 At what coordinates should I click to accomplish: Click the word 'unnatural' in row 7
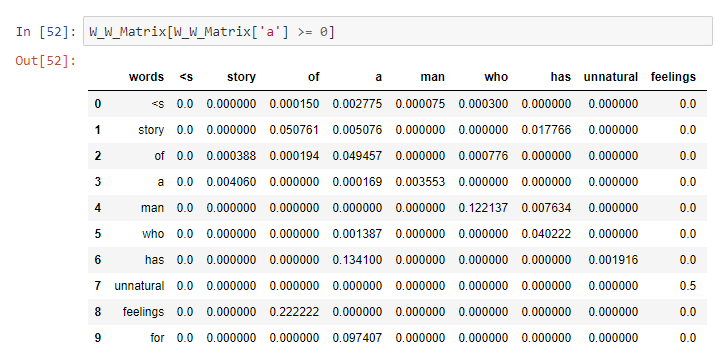pyautogui.click(x=139, y=286)
